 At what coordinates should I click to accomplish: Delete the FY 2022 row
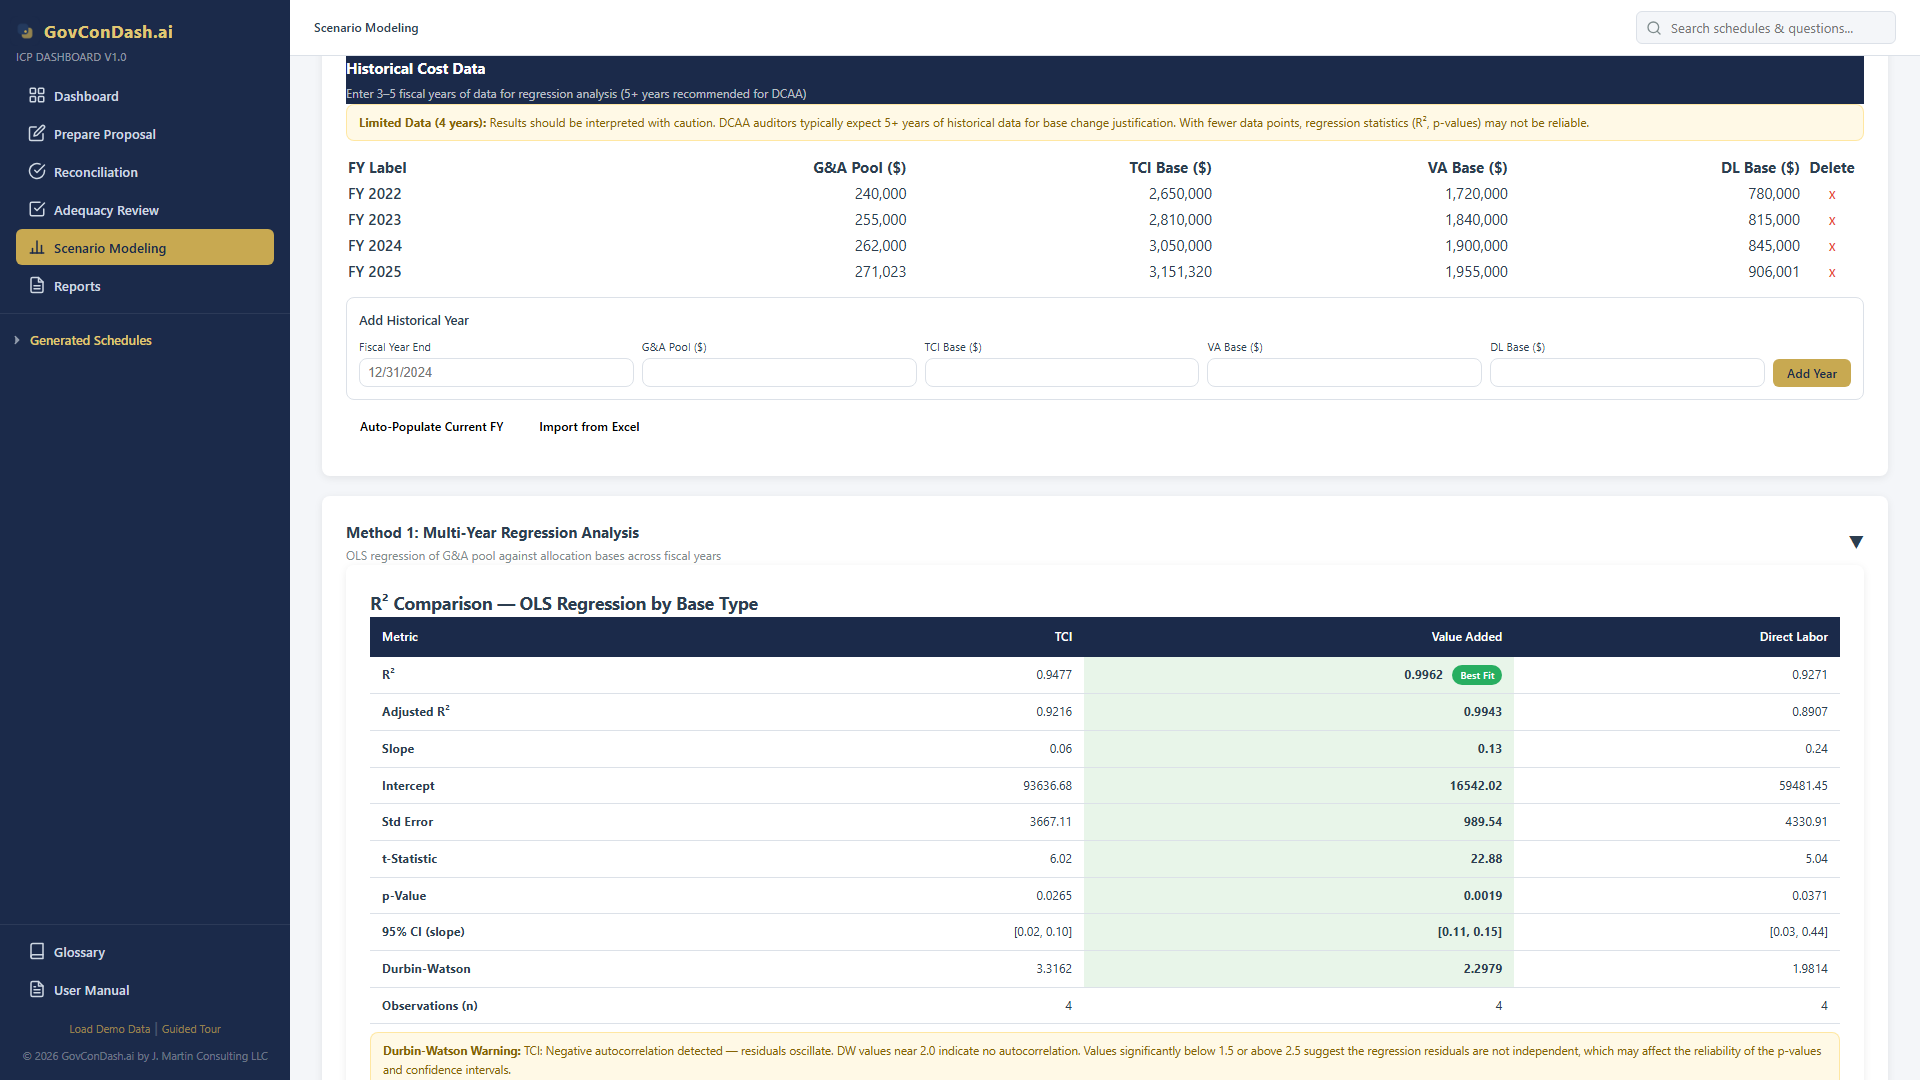(x=1832, y=195)
